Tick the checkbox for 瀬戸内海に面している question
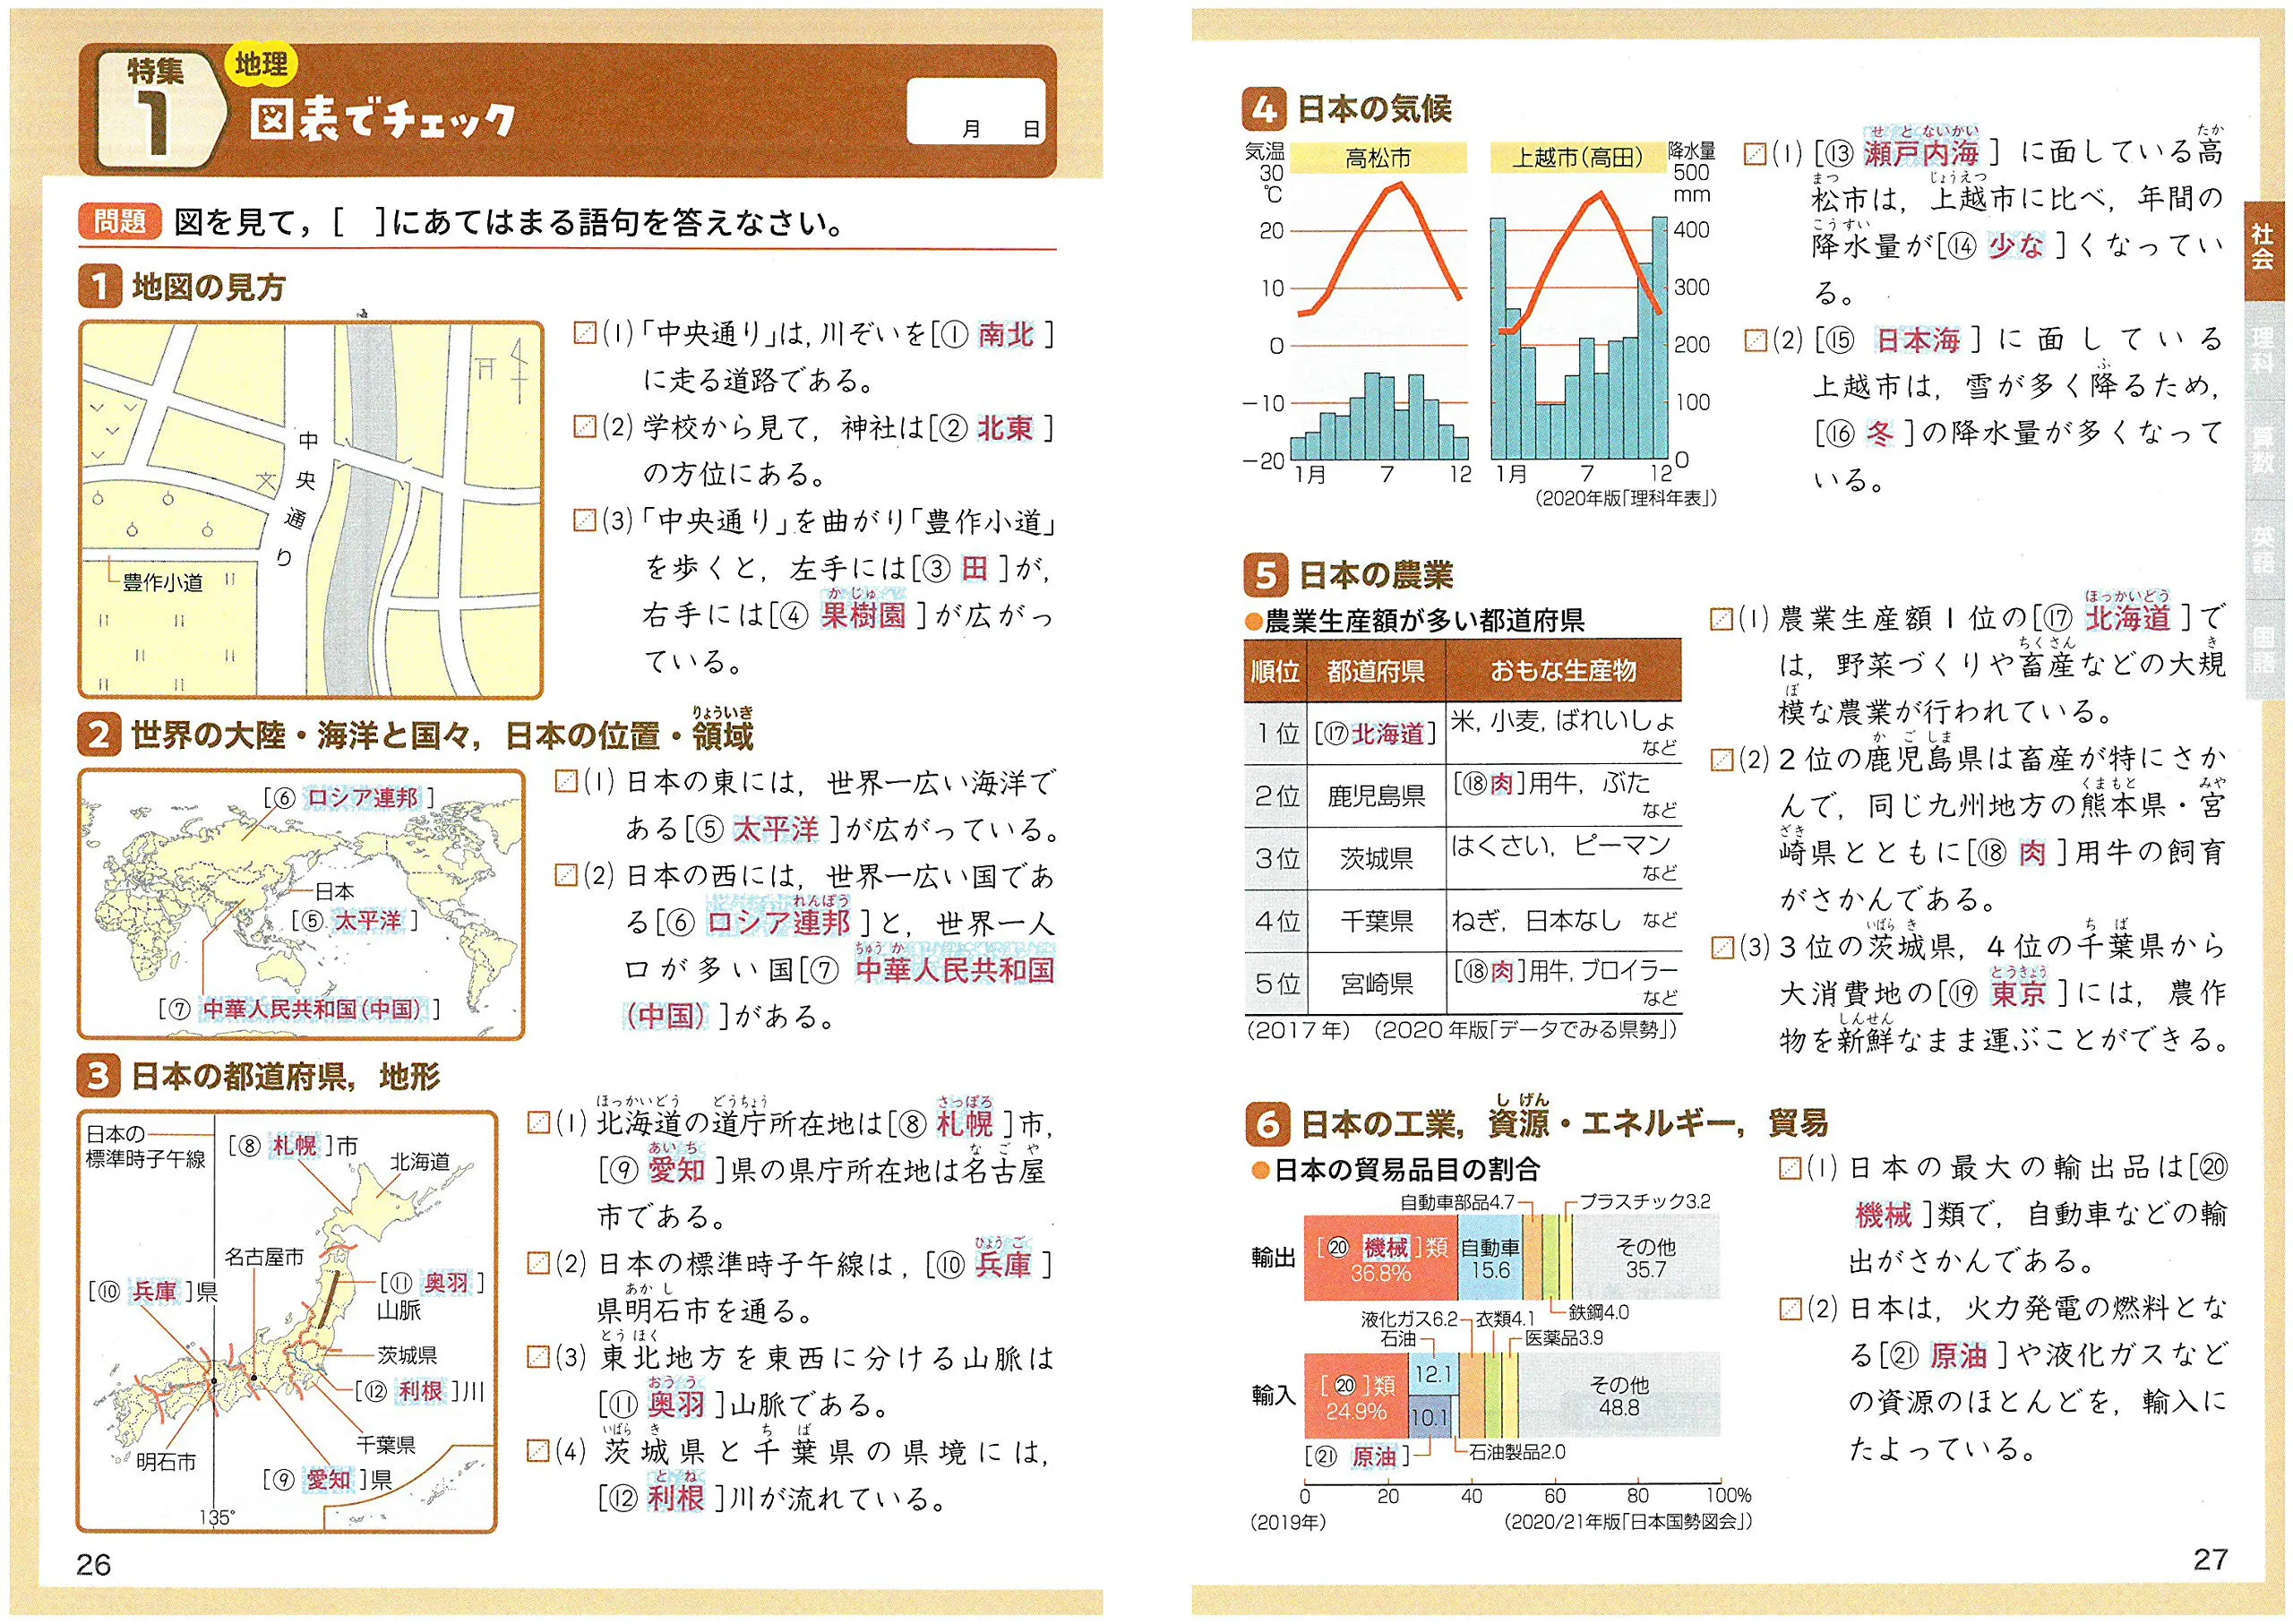2293x1624 pixels. click(1754, 154)
